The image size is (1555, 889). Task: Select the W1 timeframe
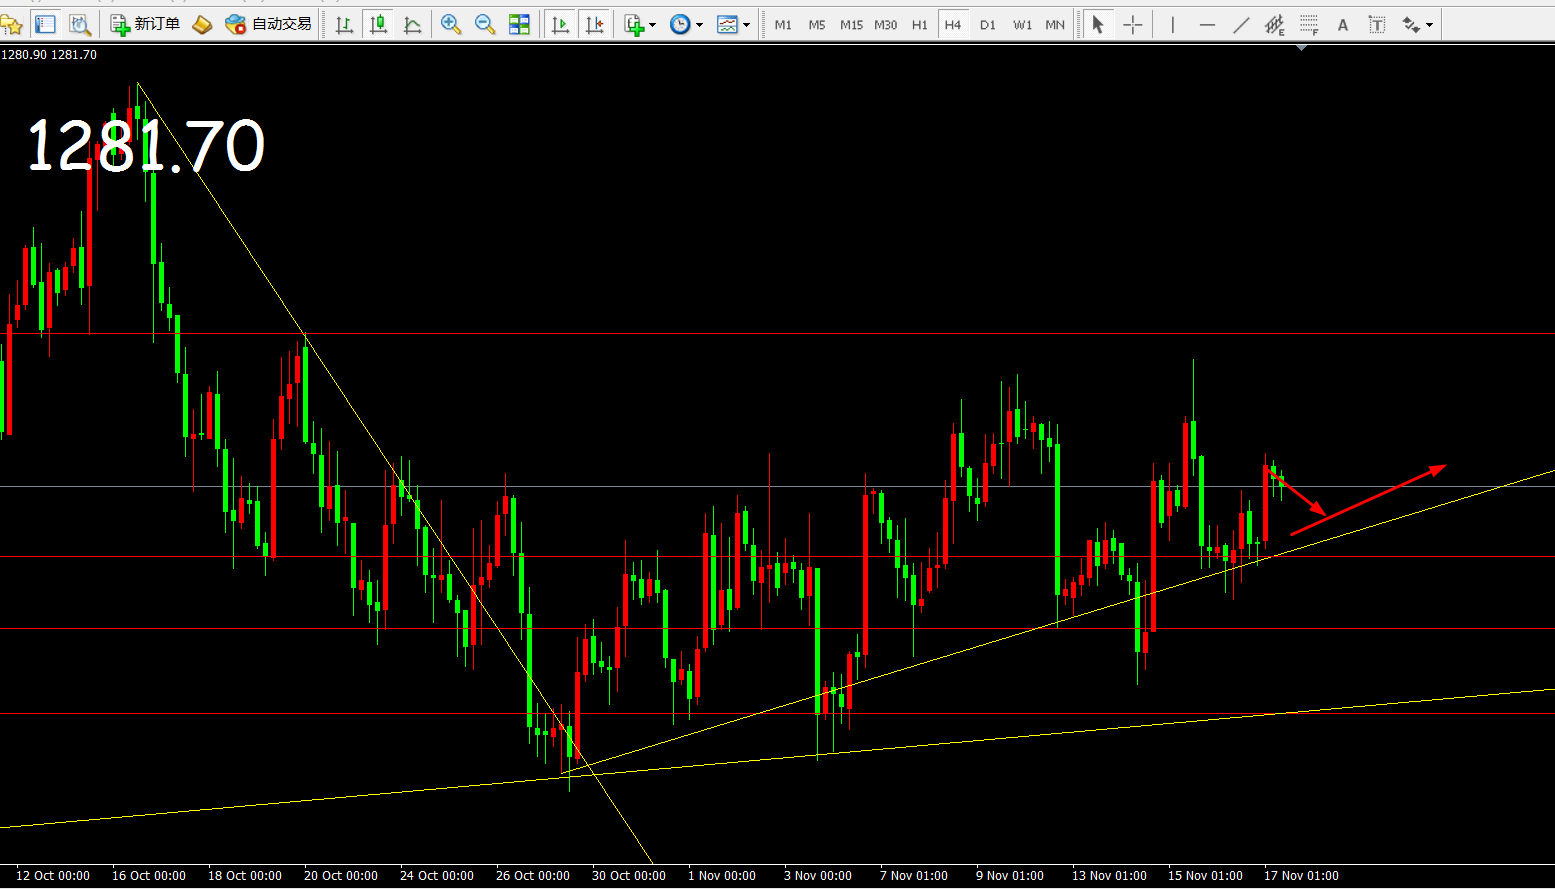(x=1022, y=25)
